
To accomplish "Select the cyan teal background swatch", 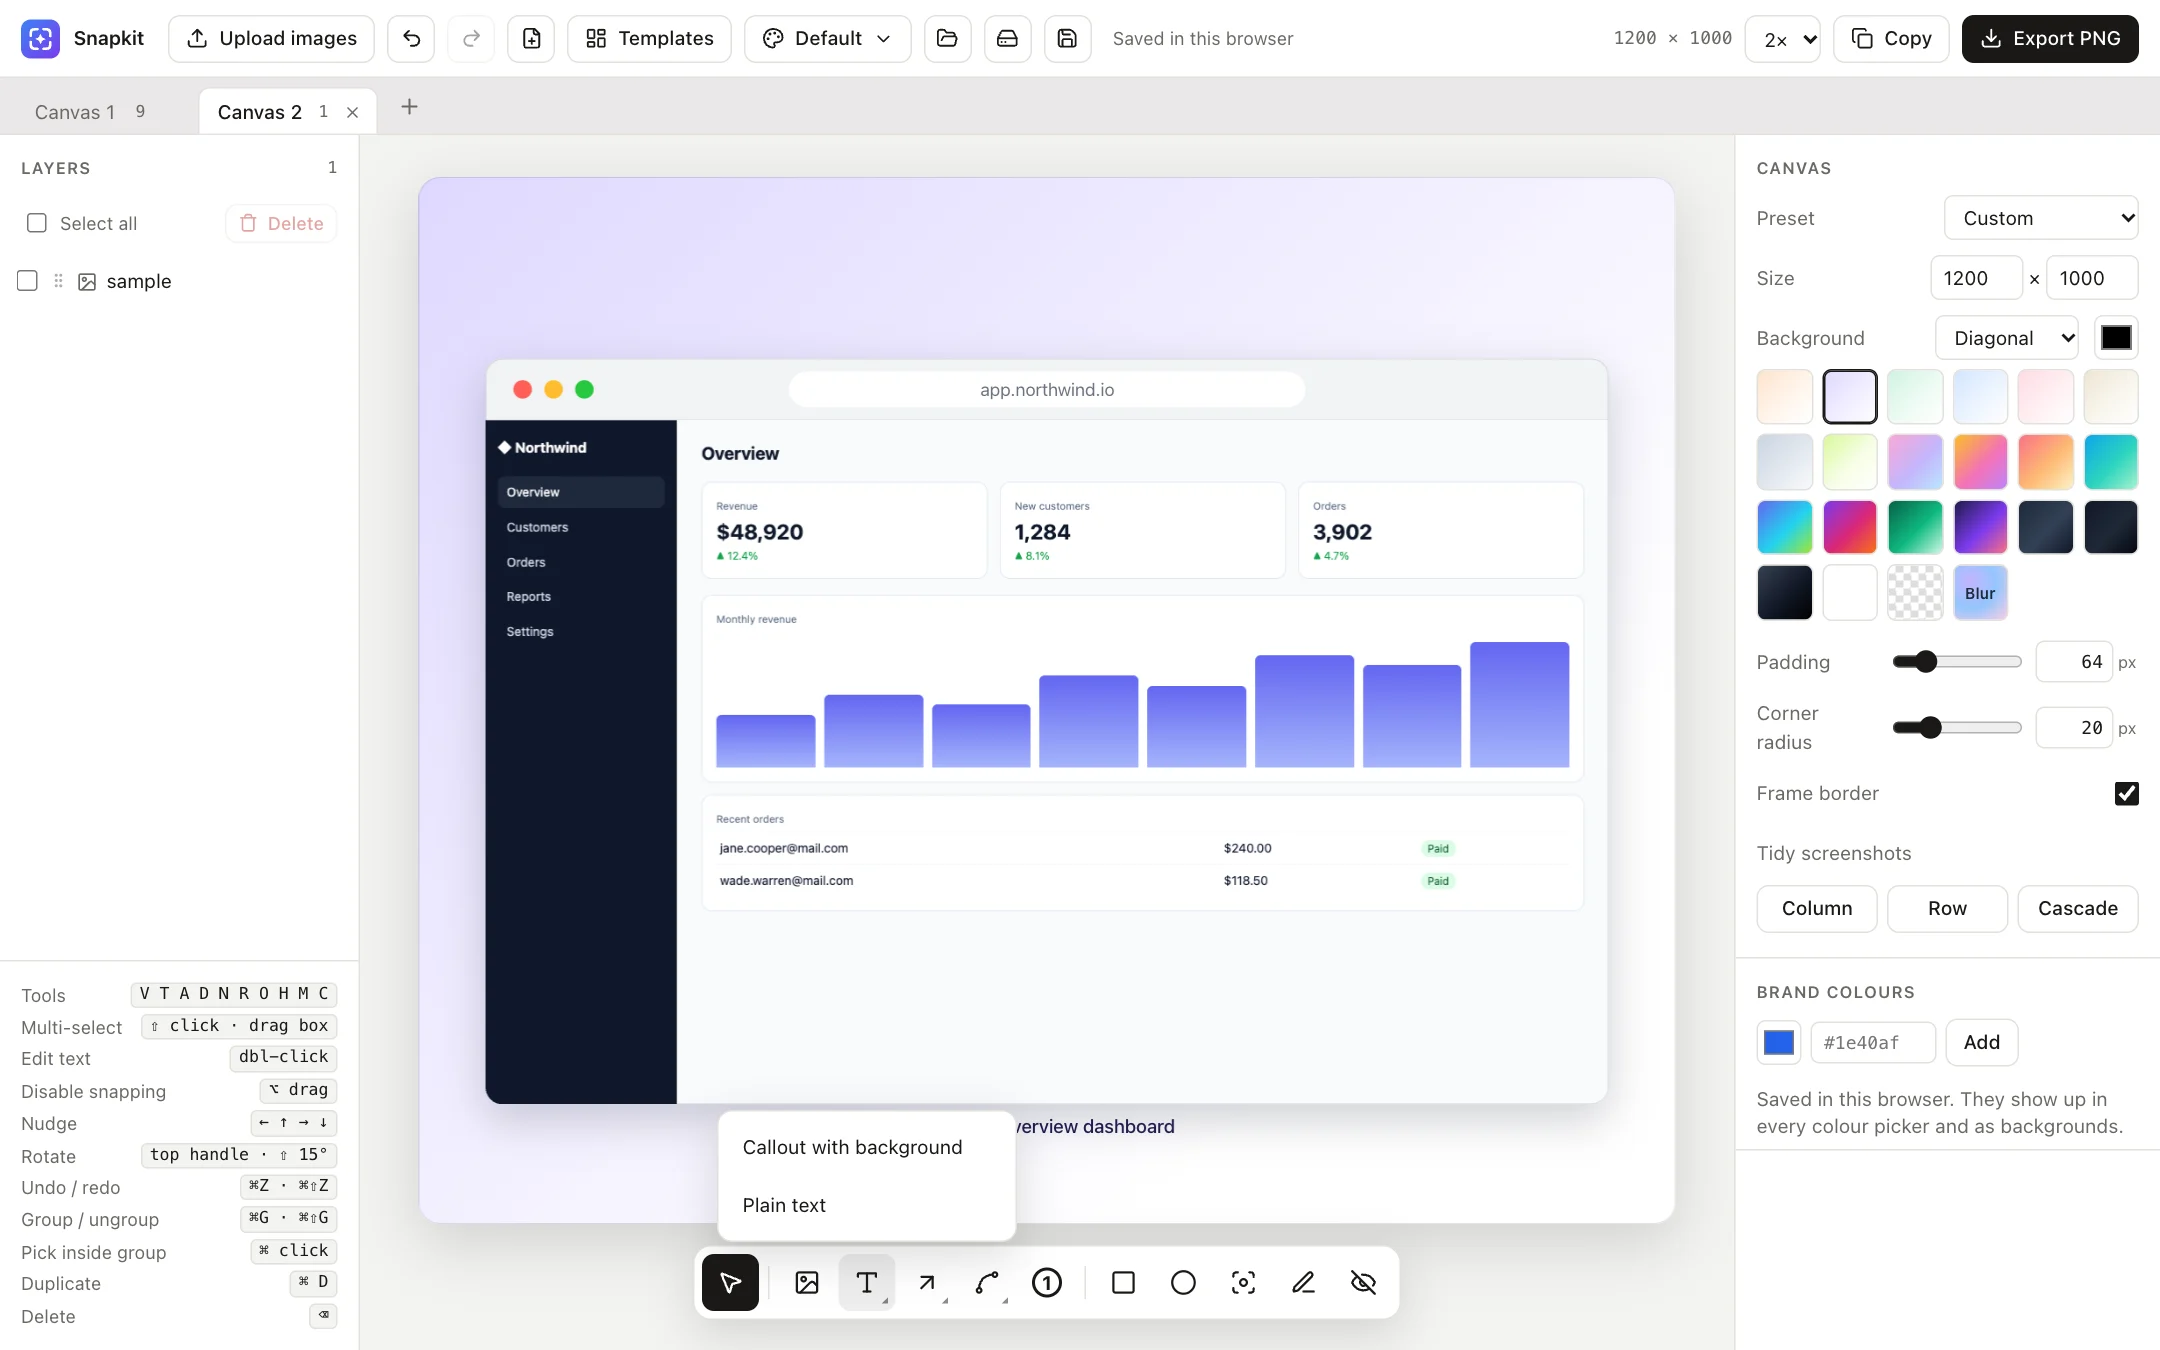I will (2111, 462).
